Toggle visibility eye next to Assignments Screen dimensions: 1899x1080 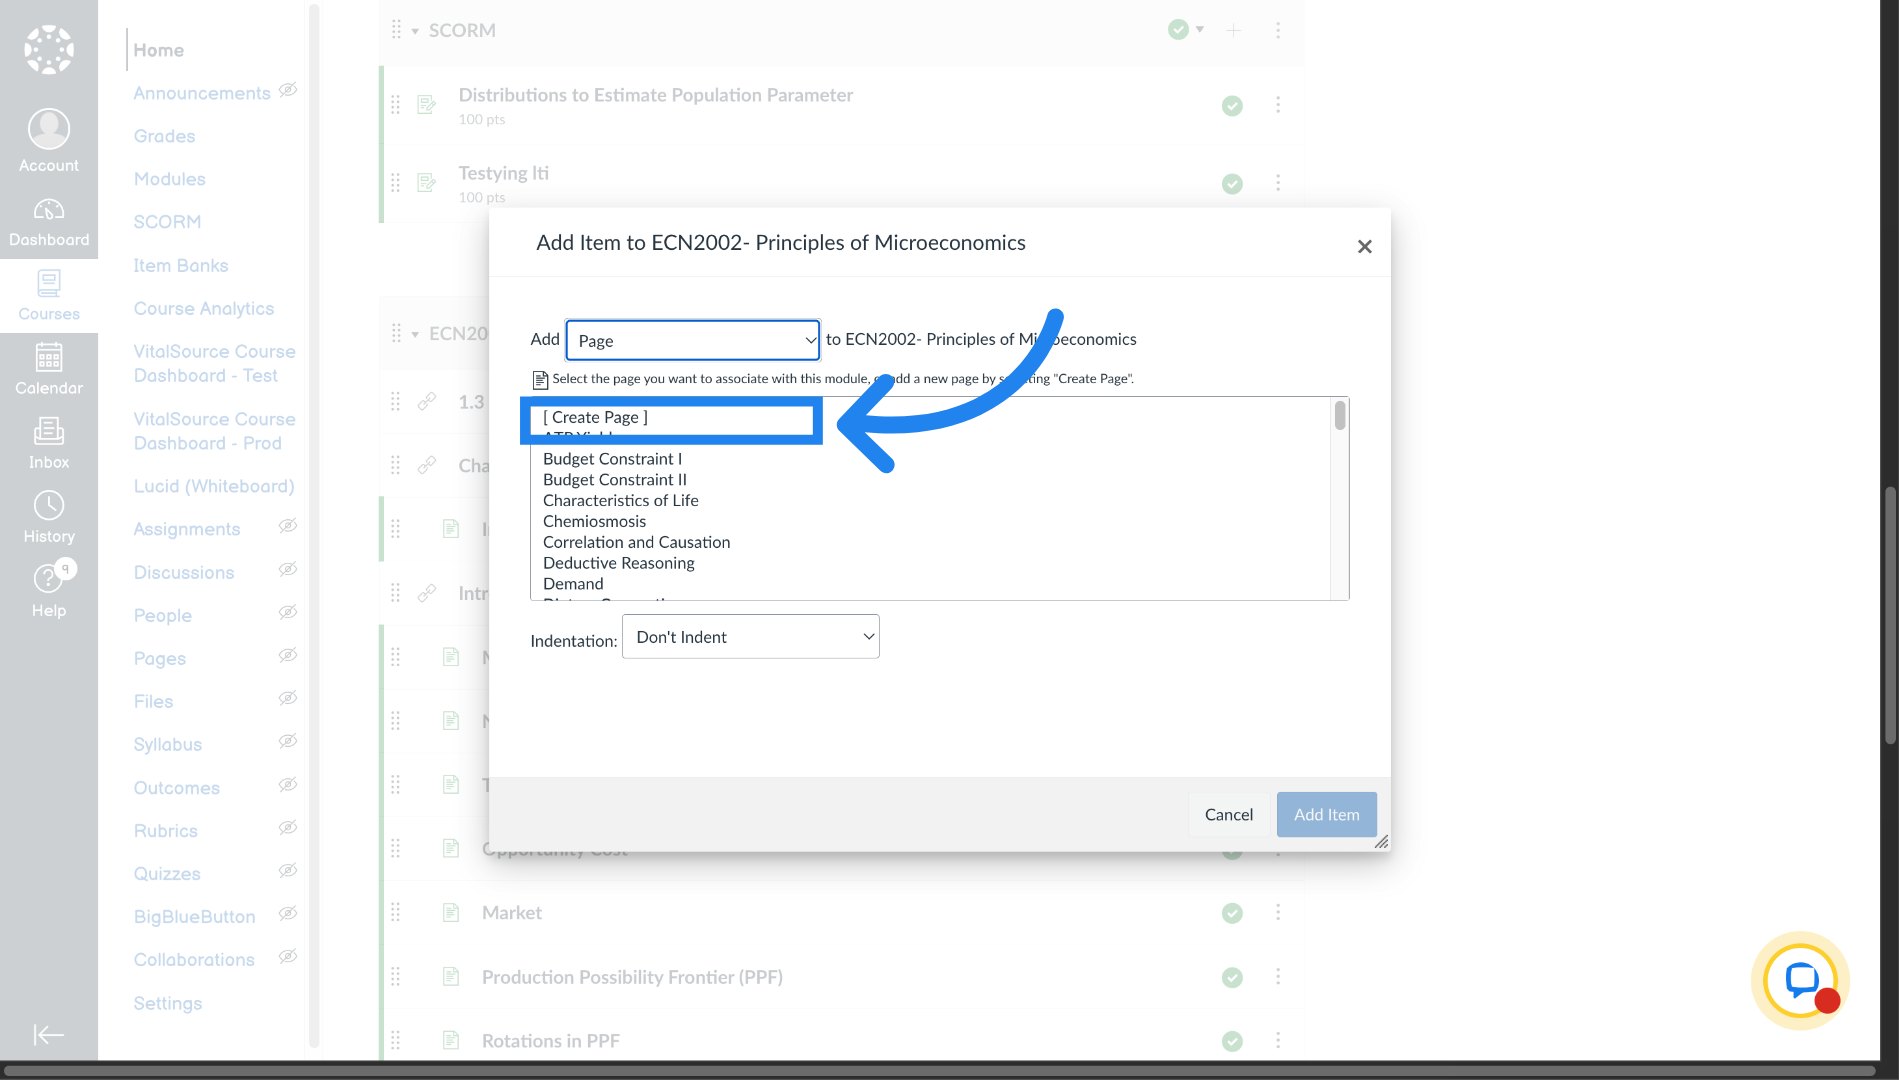288,526
